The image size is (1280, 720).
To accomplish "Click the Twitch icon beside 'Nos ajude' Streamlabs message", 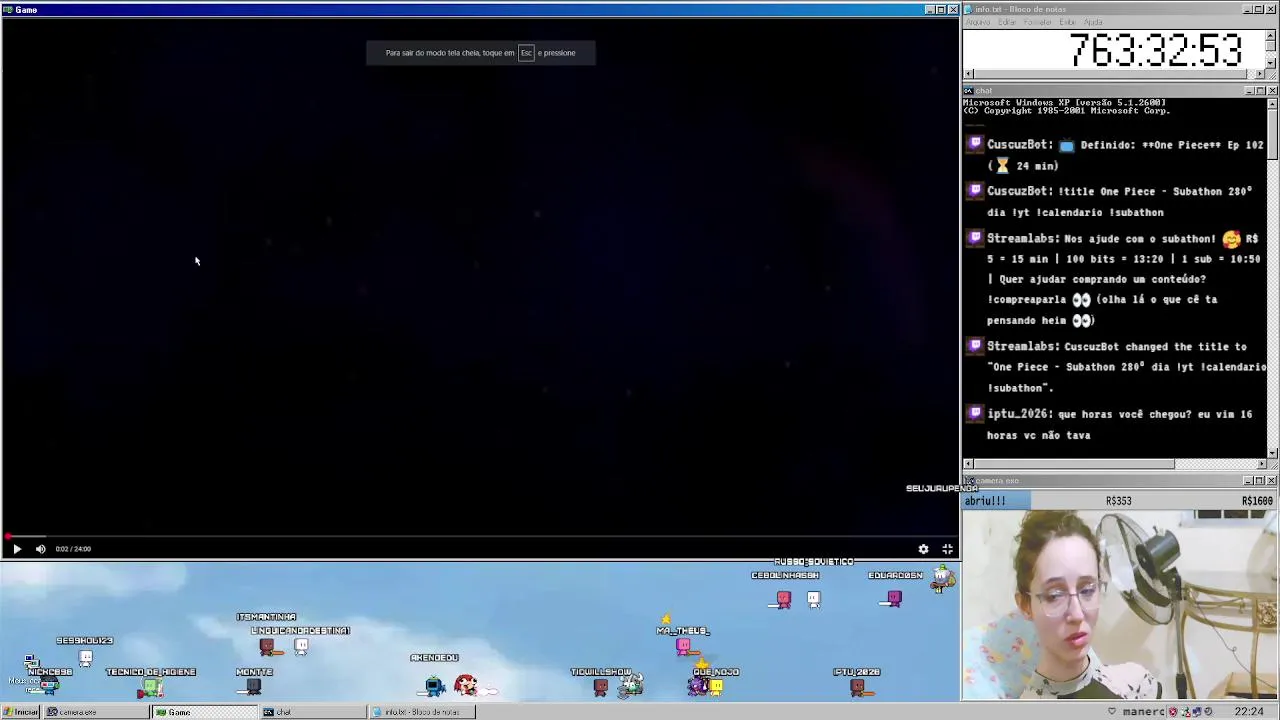I will point(975,238).
